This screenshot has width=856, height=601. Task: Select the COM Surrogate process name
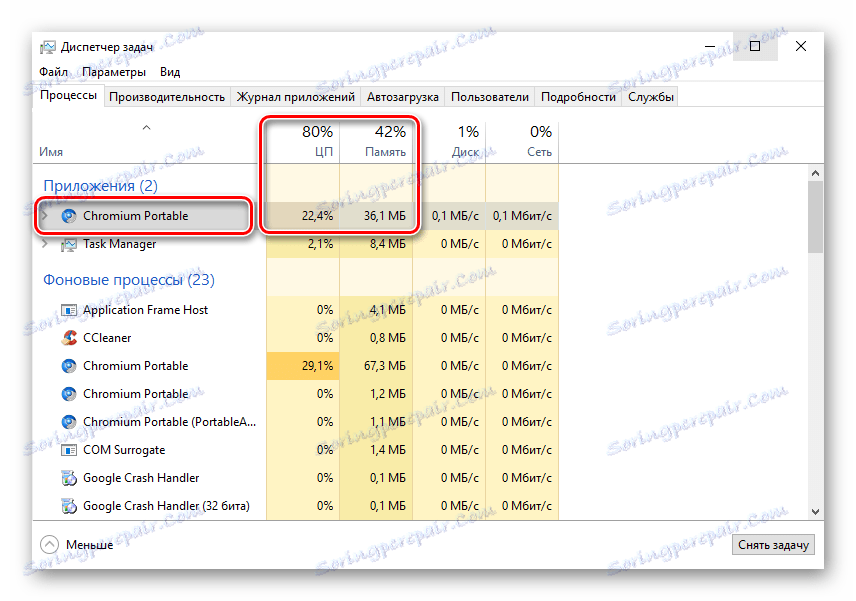(x=124, y=450)
